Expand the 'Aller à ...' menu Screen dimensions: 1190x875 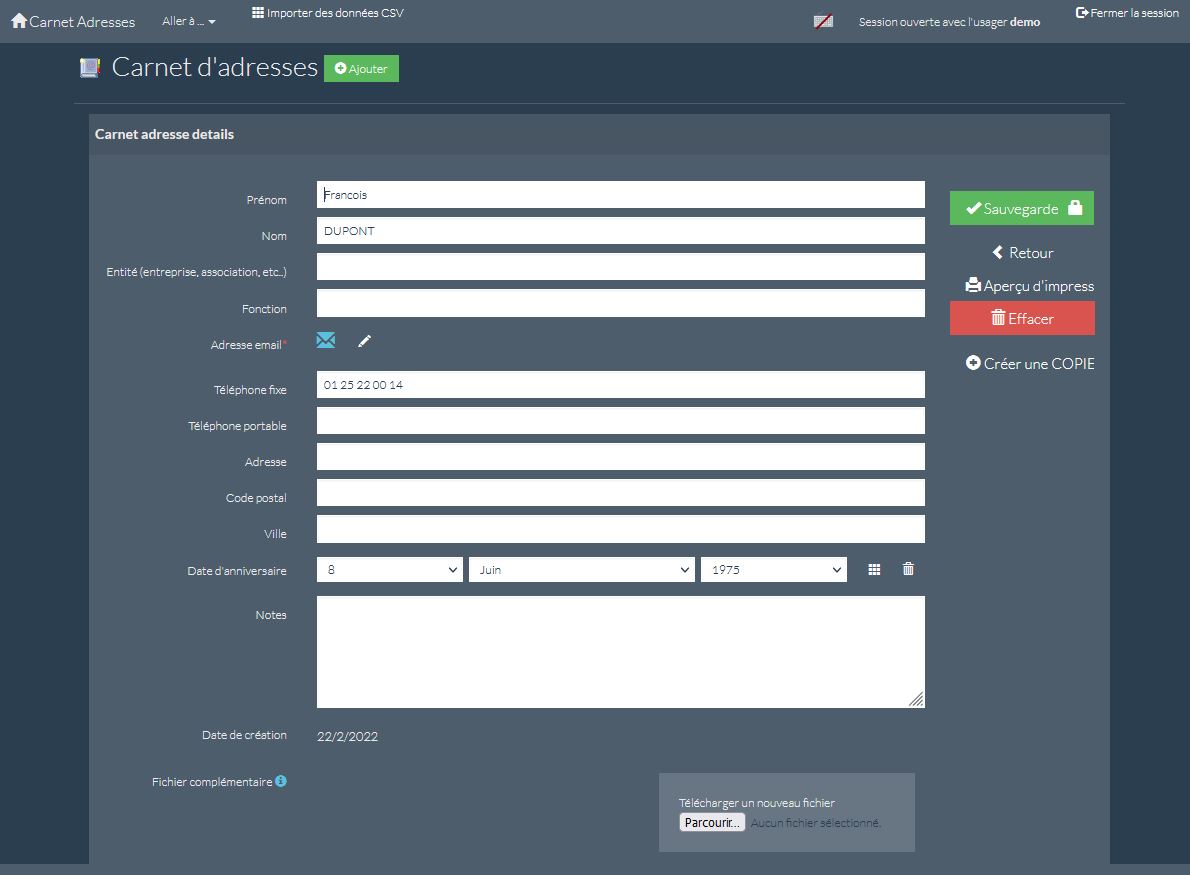[188, 21]
